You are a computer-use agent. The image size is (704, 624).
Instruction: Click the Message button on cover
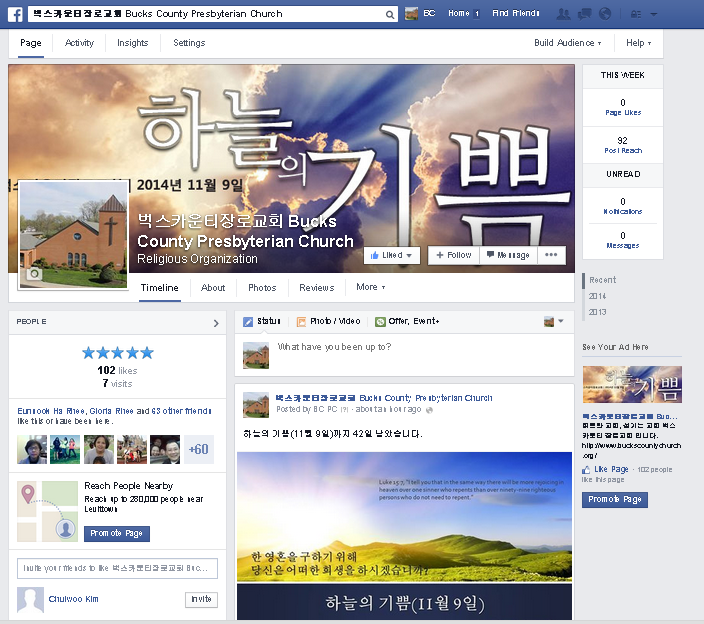click(x=509, y=255)
